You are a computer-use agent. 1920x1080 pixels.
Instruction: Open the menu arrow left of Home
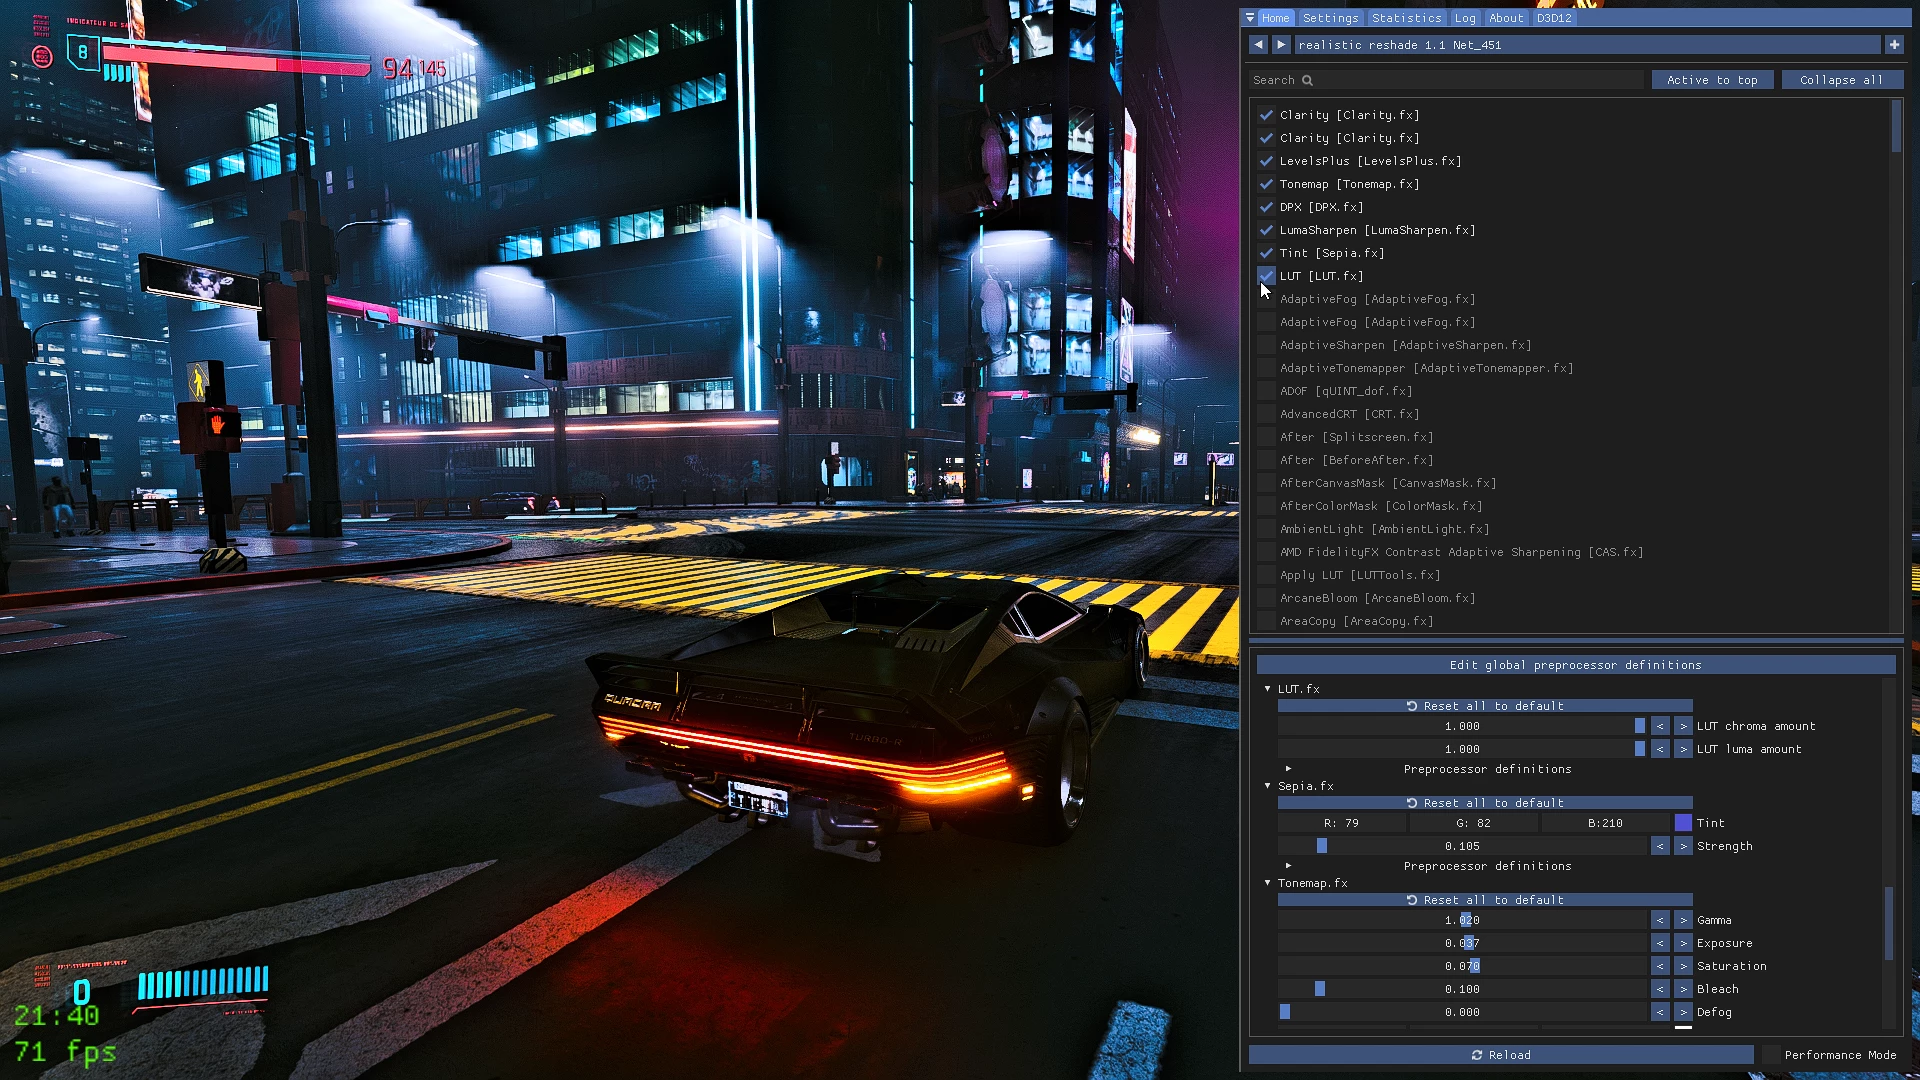(1250, 18)
